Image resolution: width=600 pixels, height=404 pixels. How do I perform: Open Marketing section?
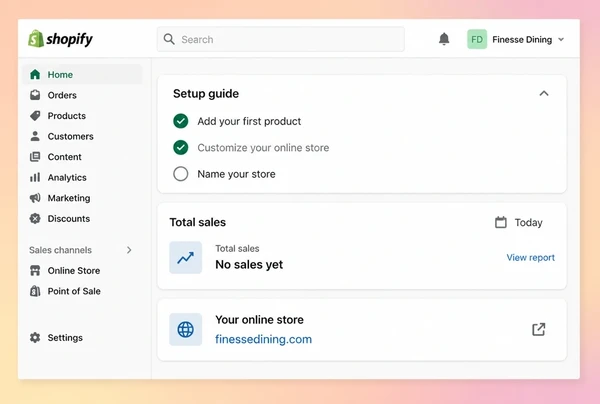pos(82,198)
